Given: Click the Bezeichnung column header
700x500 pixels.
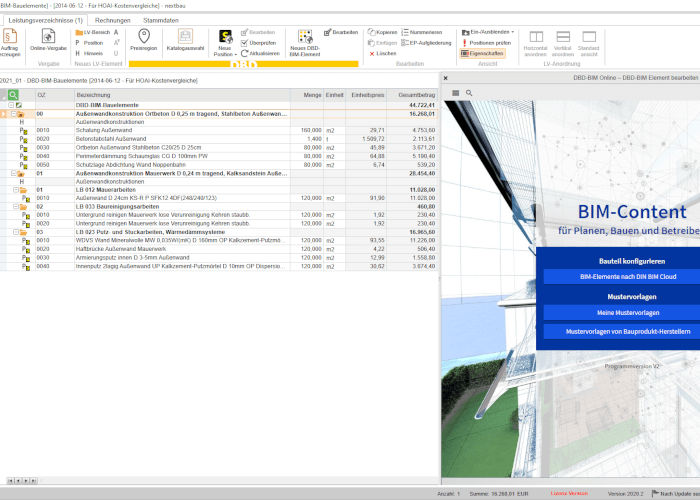Looking at the screenshot, I should [x=182, y=95].
